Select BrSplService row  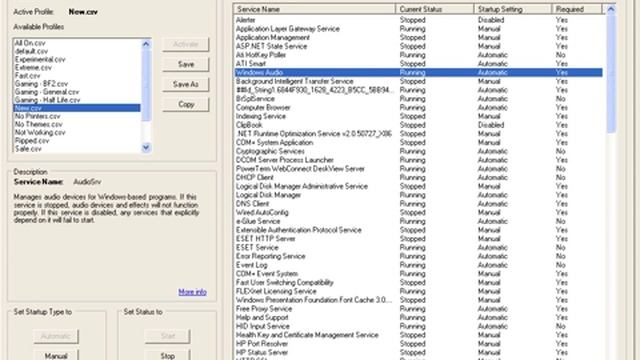[418, 98]
